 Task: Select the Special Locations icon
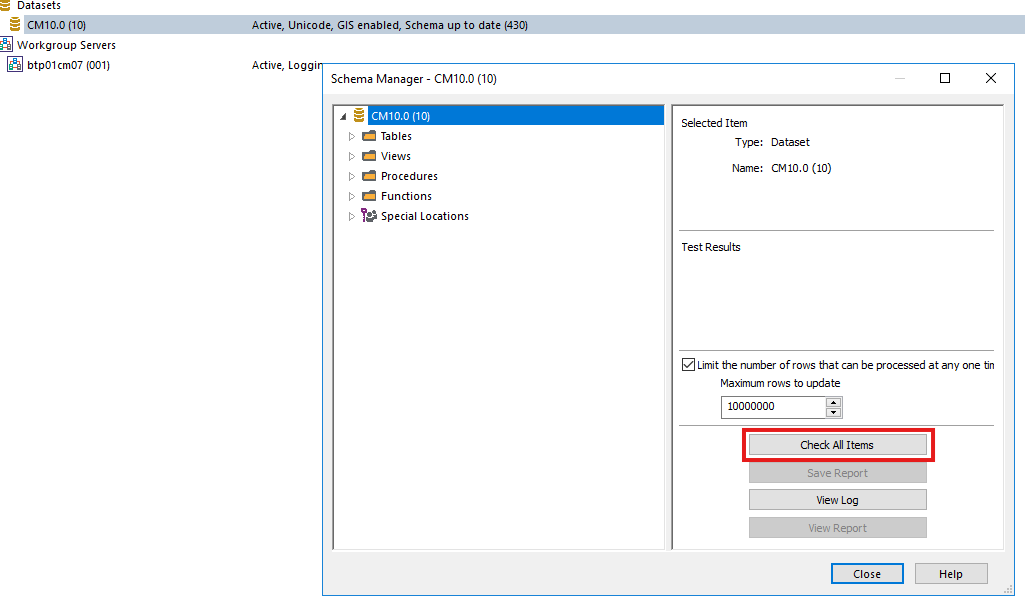click(x=370, y=215)
